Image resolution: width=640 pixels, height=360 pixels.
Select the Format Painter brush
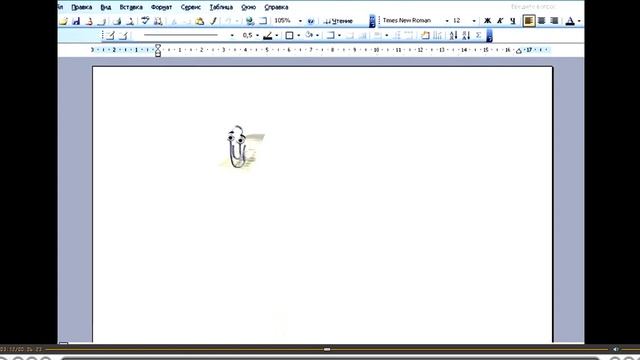[x=213, y=21]
